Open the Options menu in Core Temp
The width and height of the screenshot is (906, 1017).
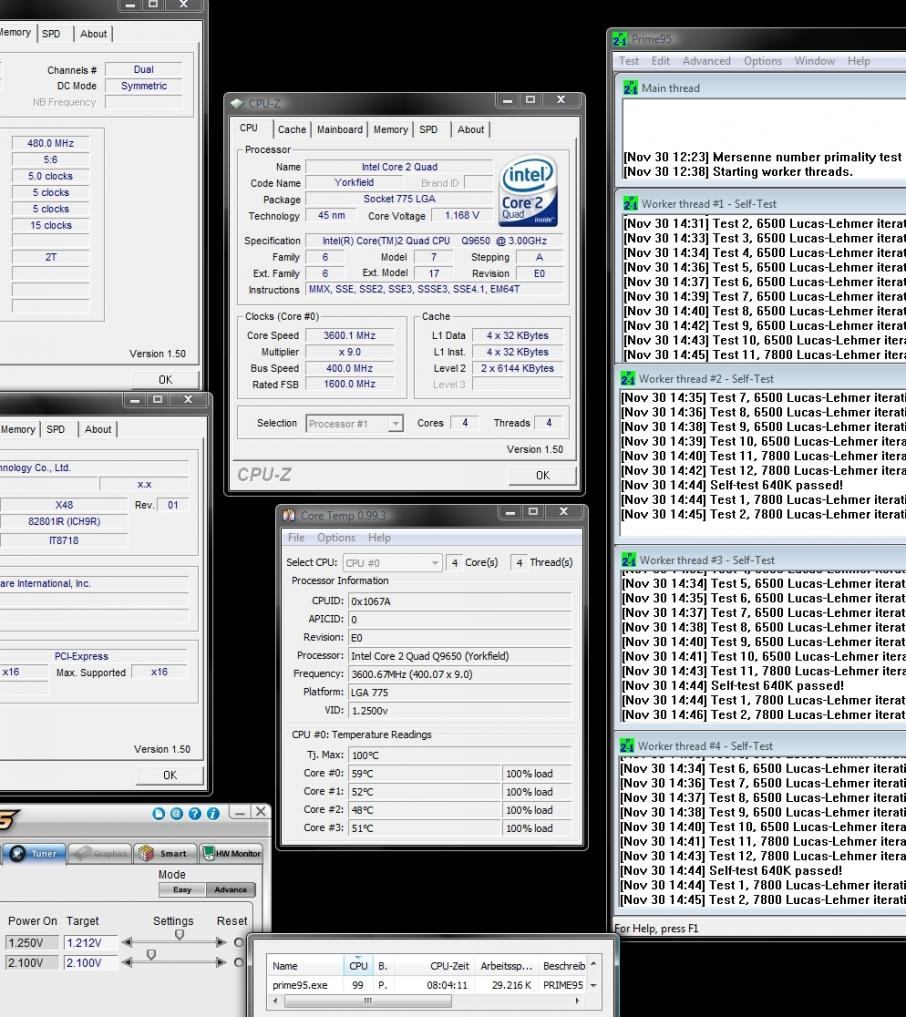pos(336,538)
